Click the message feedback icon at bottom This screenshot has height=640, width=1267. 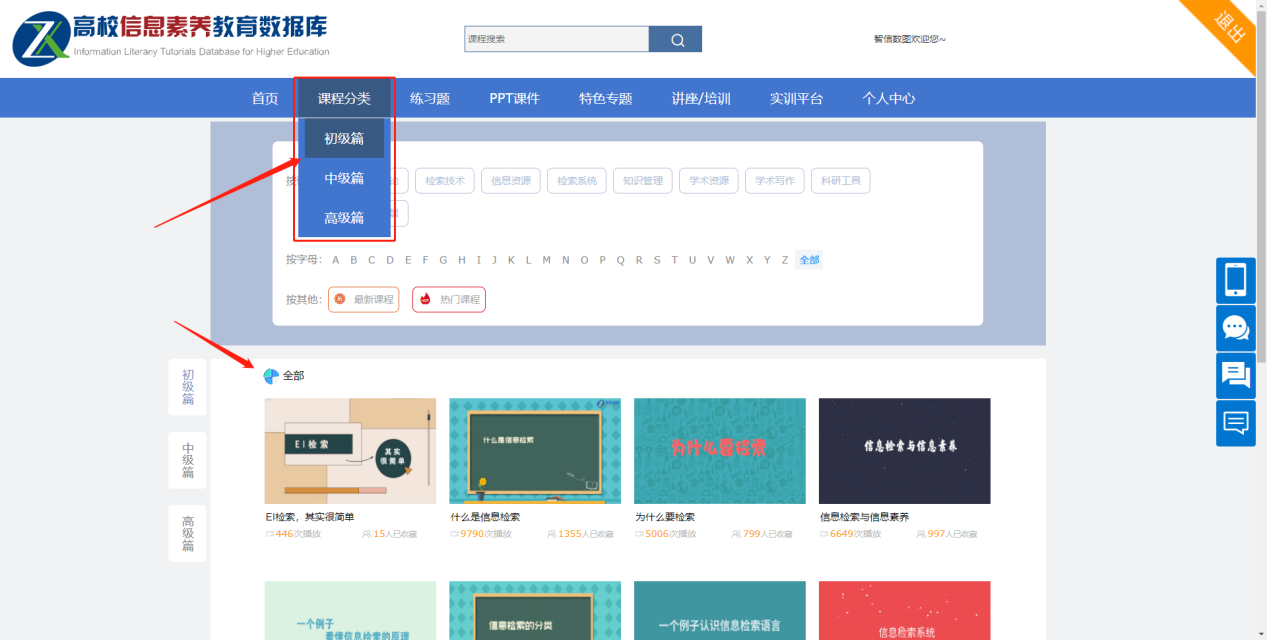point(1235,423)
